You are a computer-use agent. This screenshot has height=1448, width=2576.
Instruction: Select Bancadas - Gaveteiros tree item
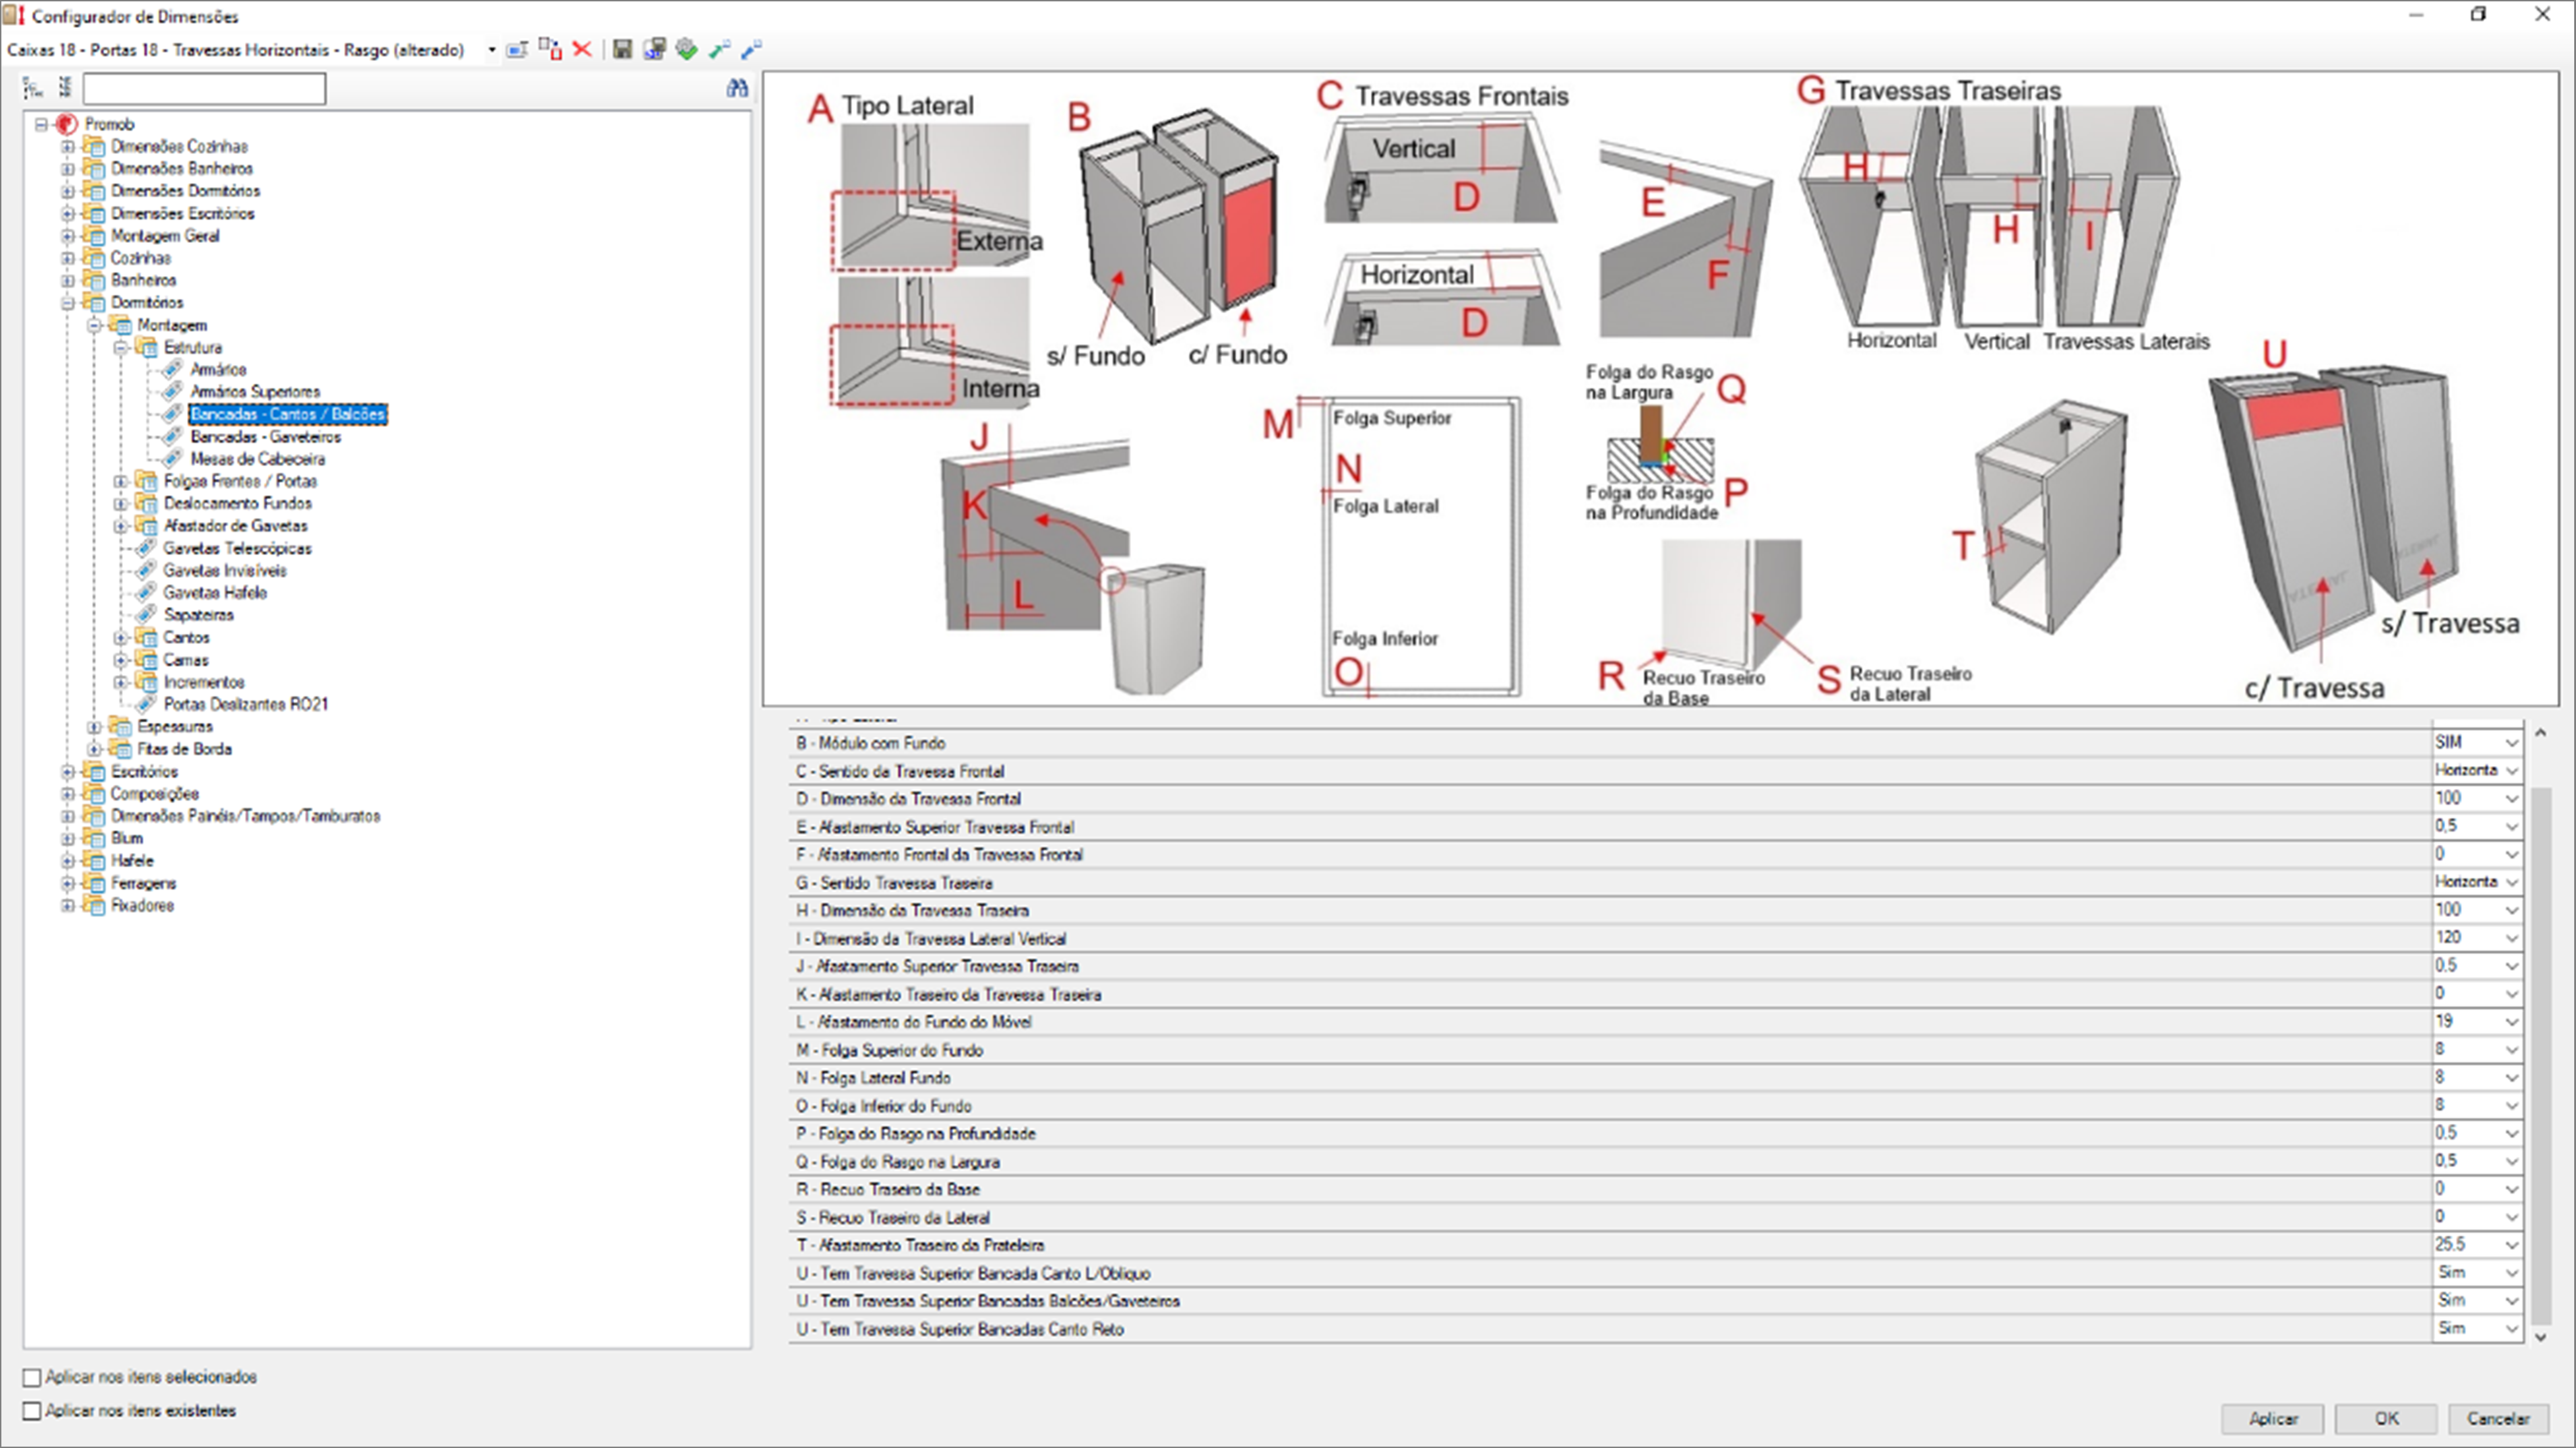[266, 437]
